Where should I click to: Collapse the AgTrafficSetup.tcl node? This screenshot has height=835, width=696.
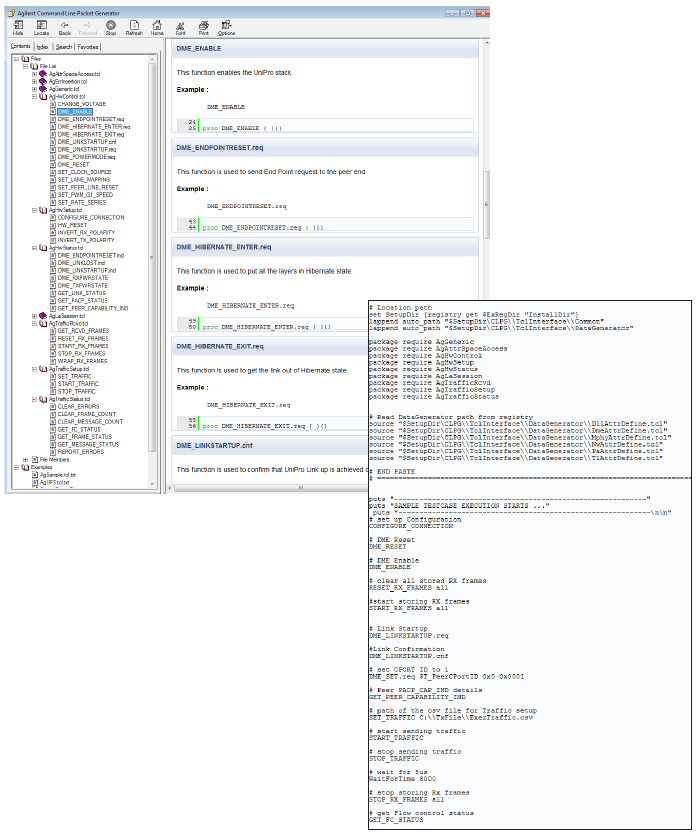pos(34,369)
